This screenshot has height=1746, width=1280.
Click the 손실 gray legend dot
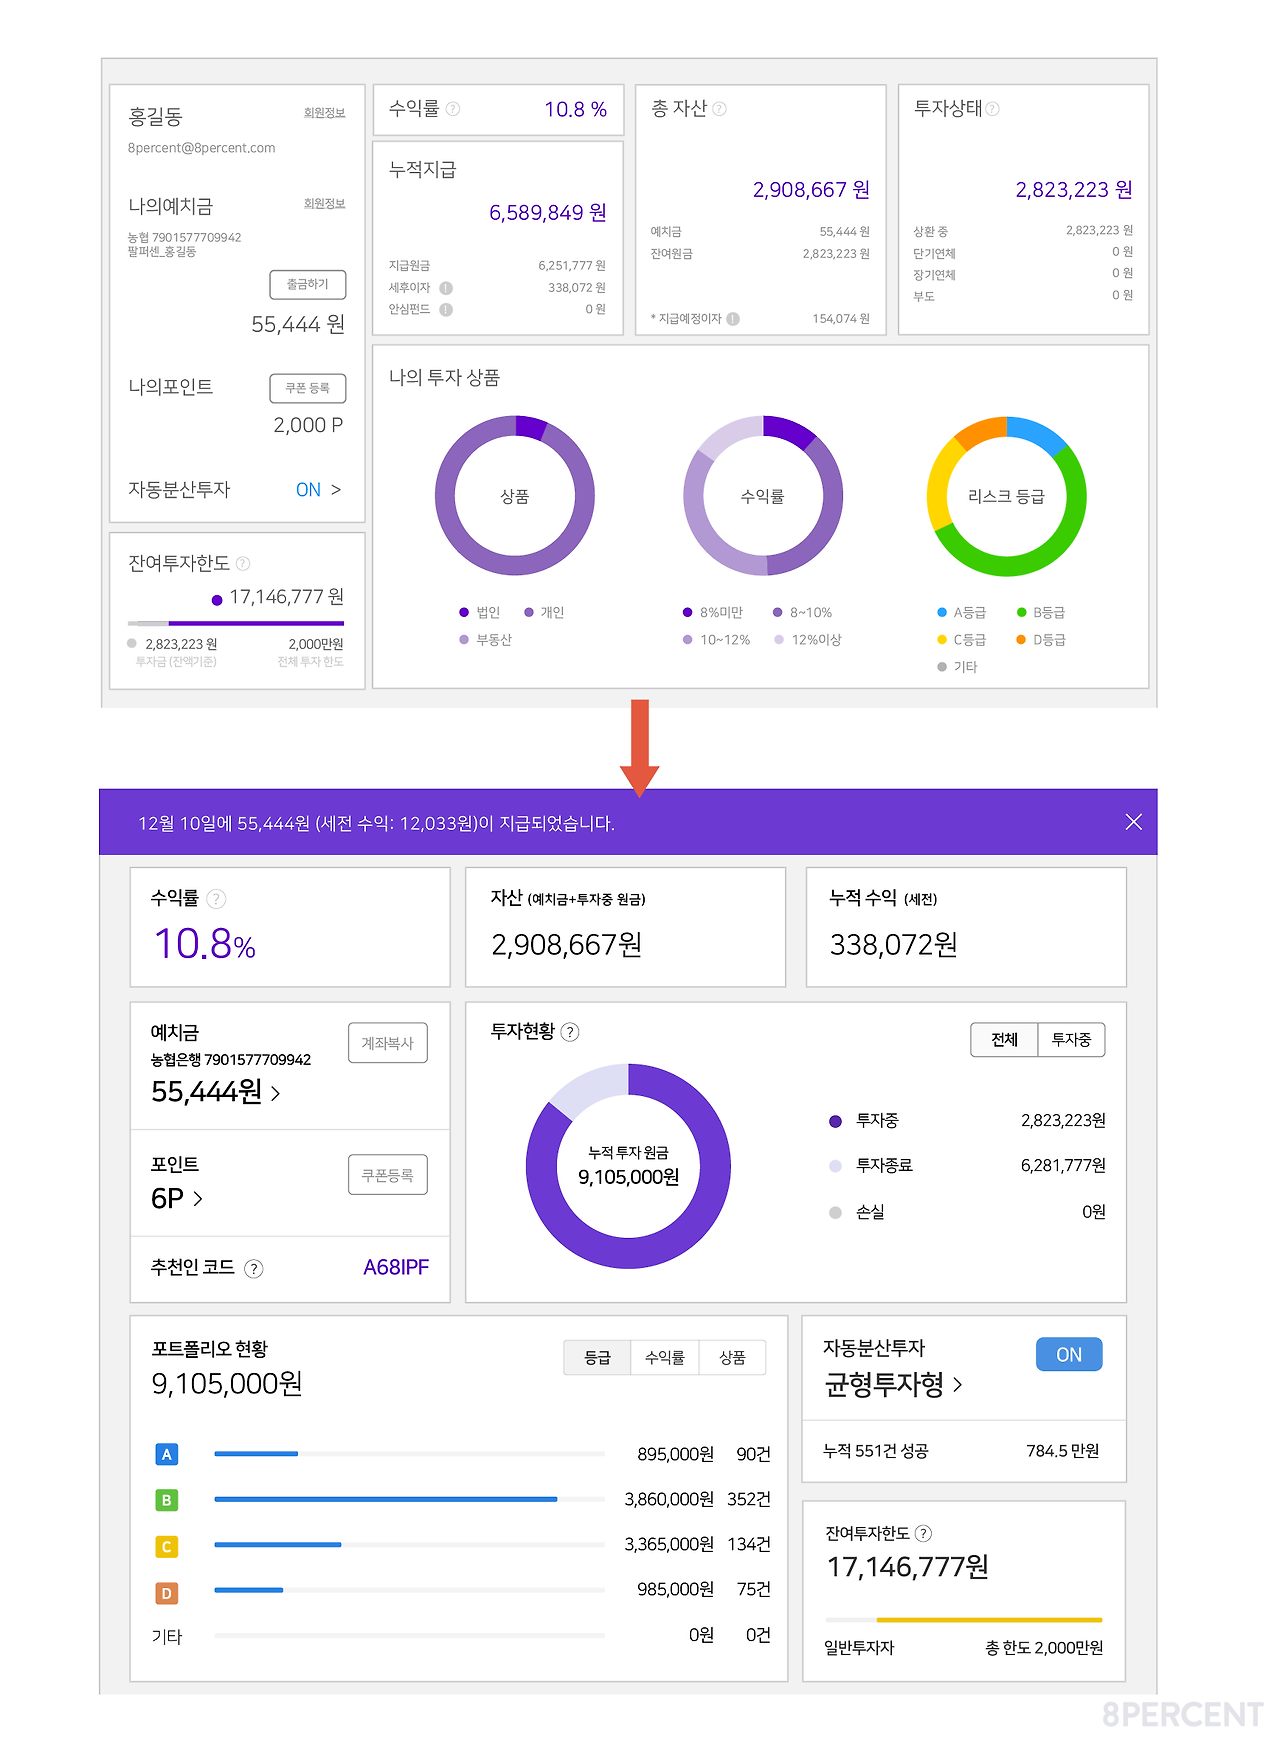point(835,1213)
